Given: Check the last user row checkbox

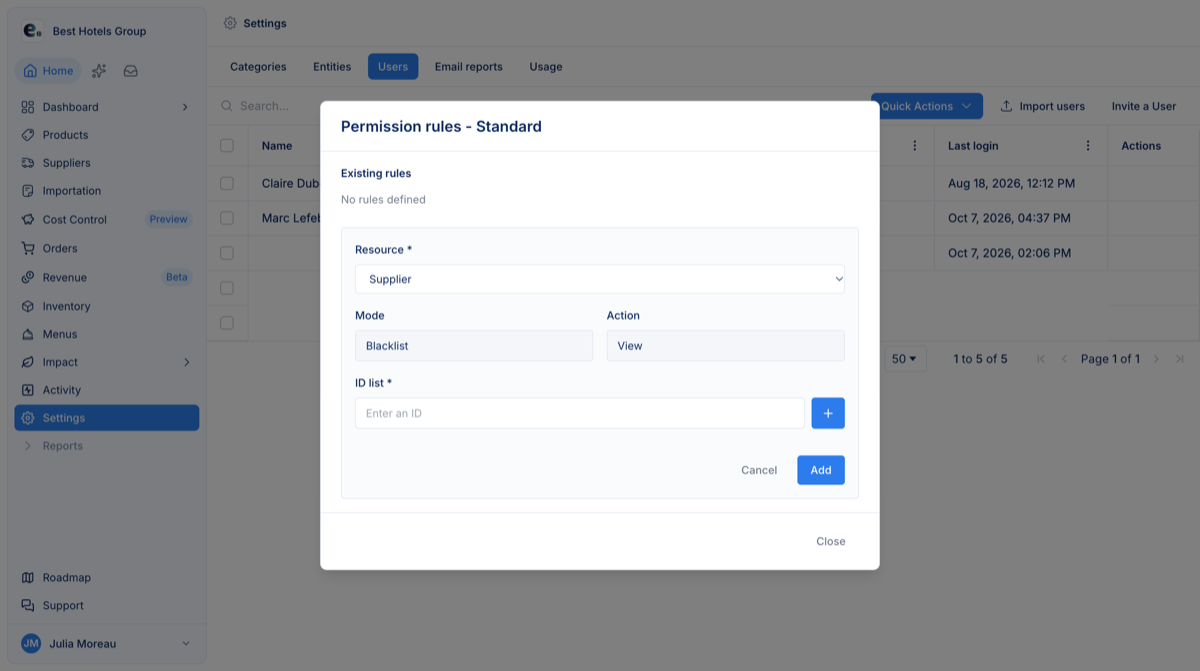Looking at the screenshot, I should [x=227, y=323].
